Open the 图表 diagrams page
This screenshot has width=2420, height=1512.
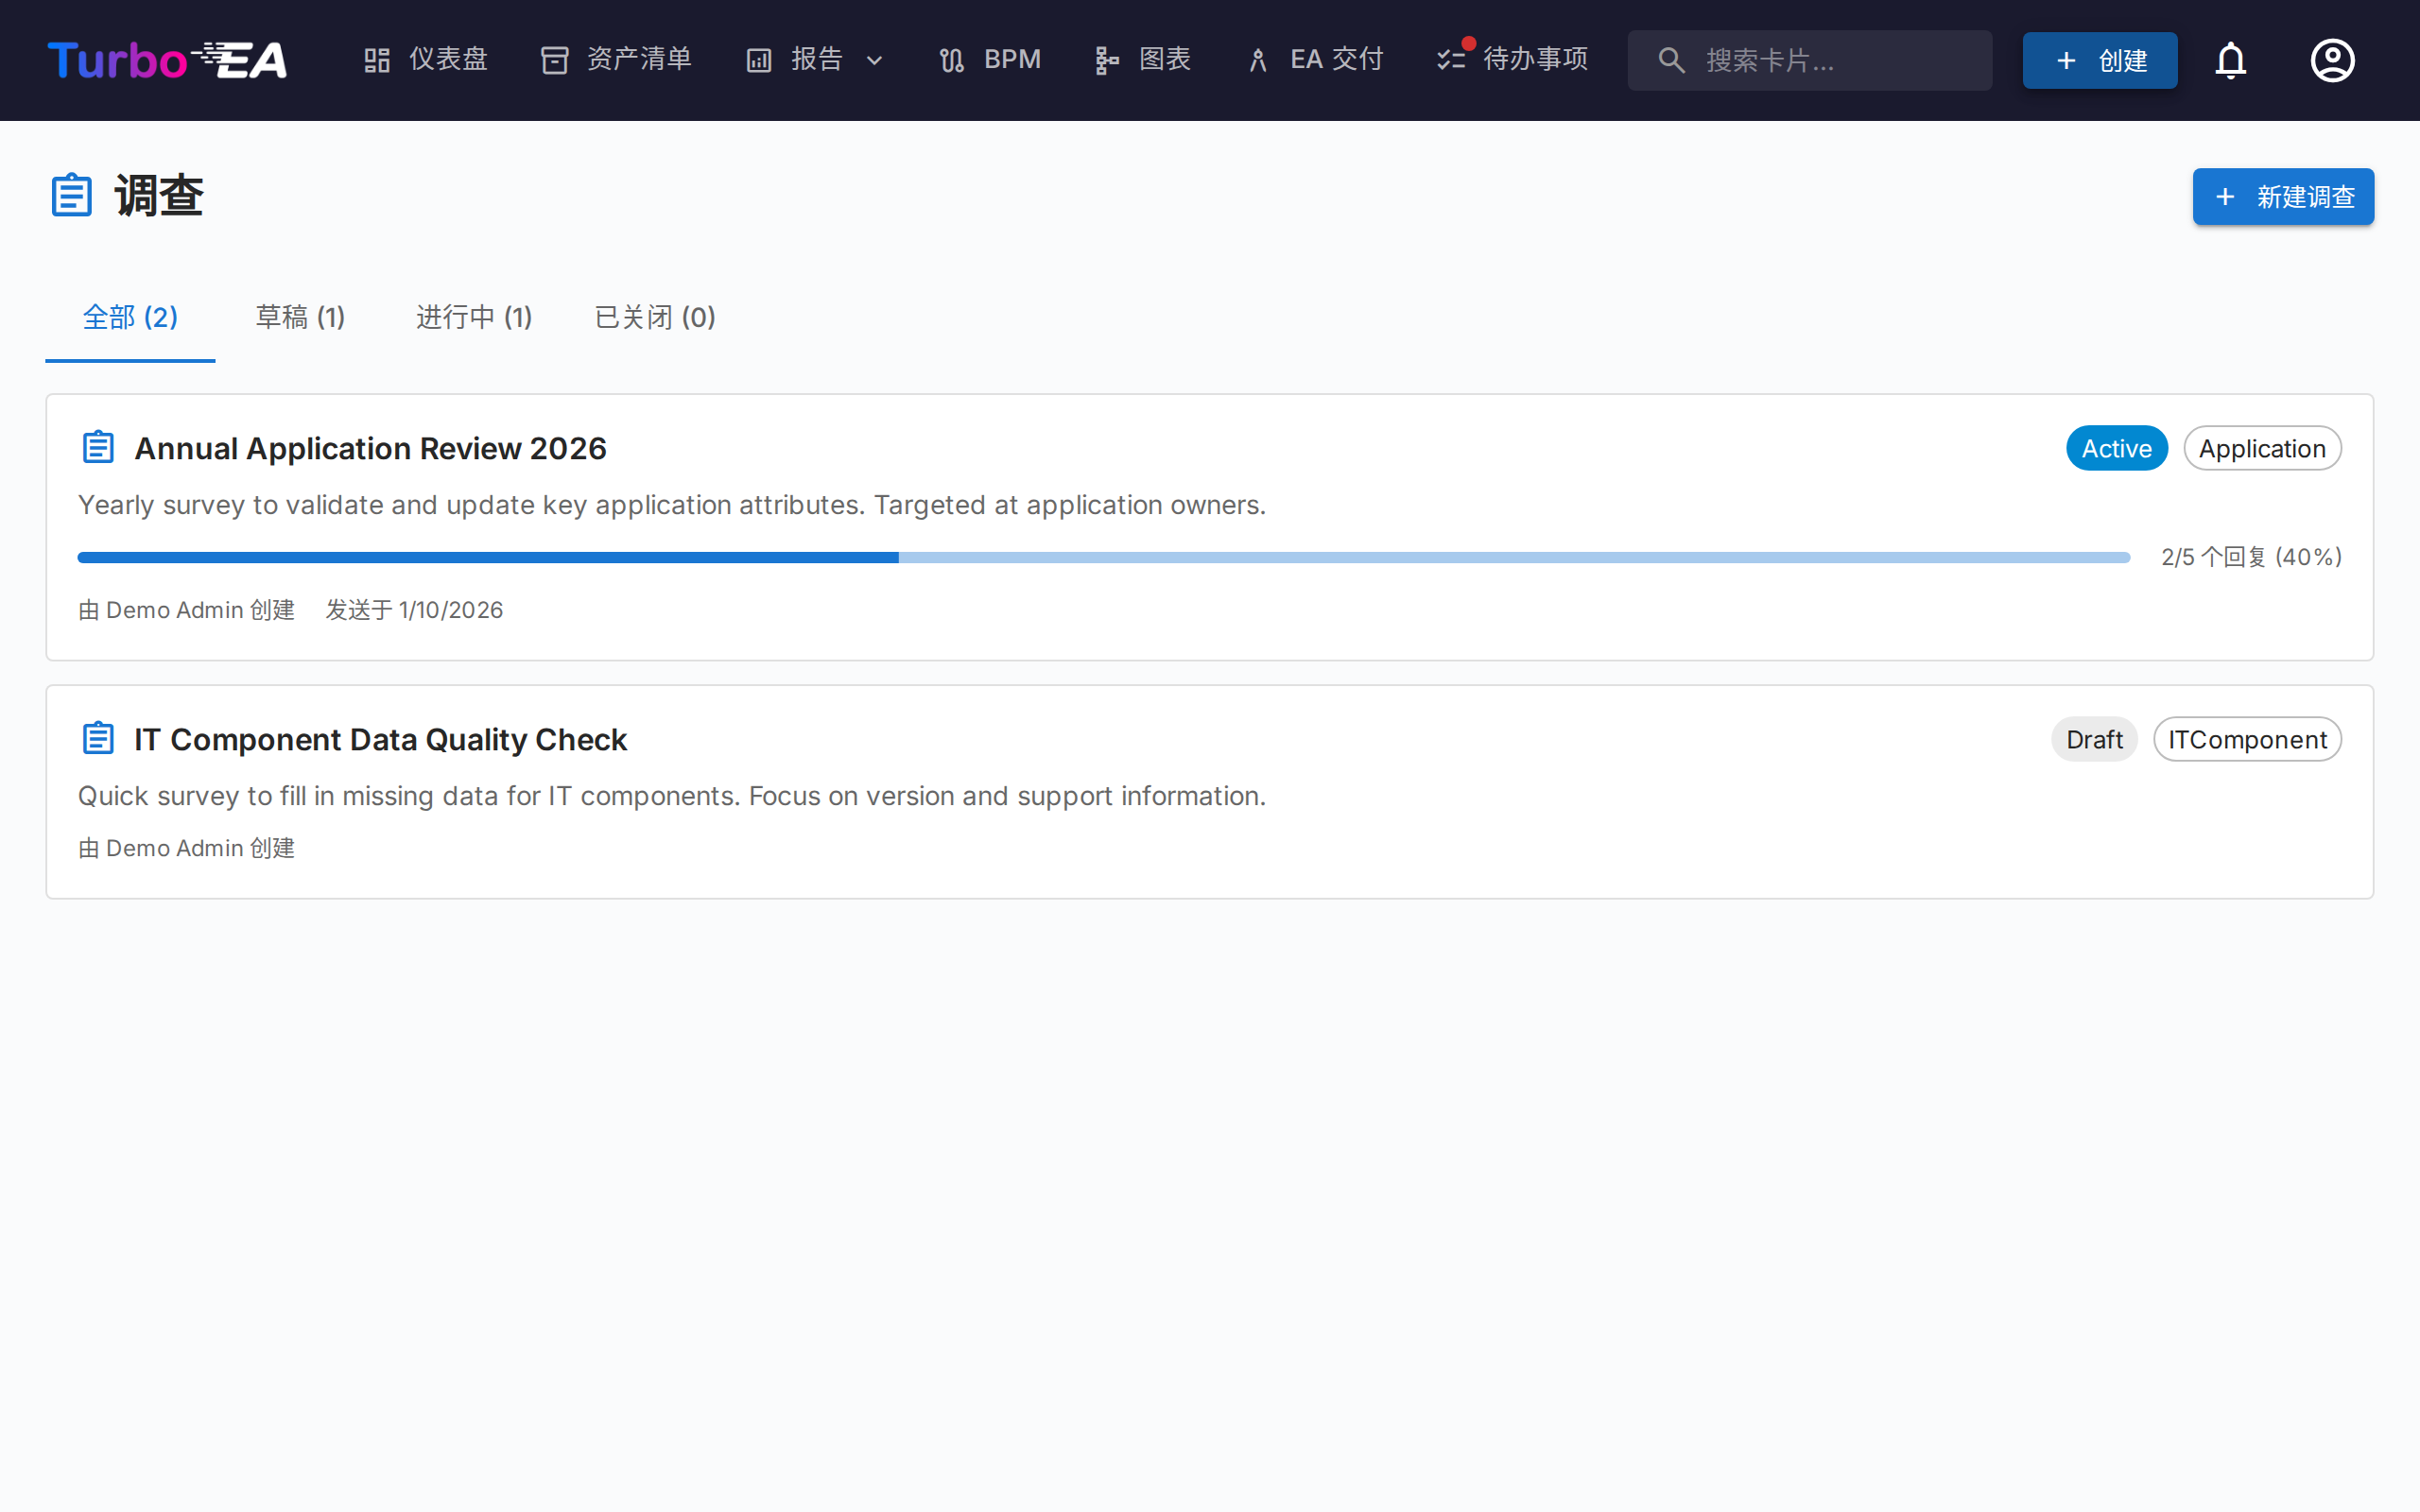[1143, 60]
